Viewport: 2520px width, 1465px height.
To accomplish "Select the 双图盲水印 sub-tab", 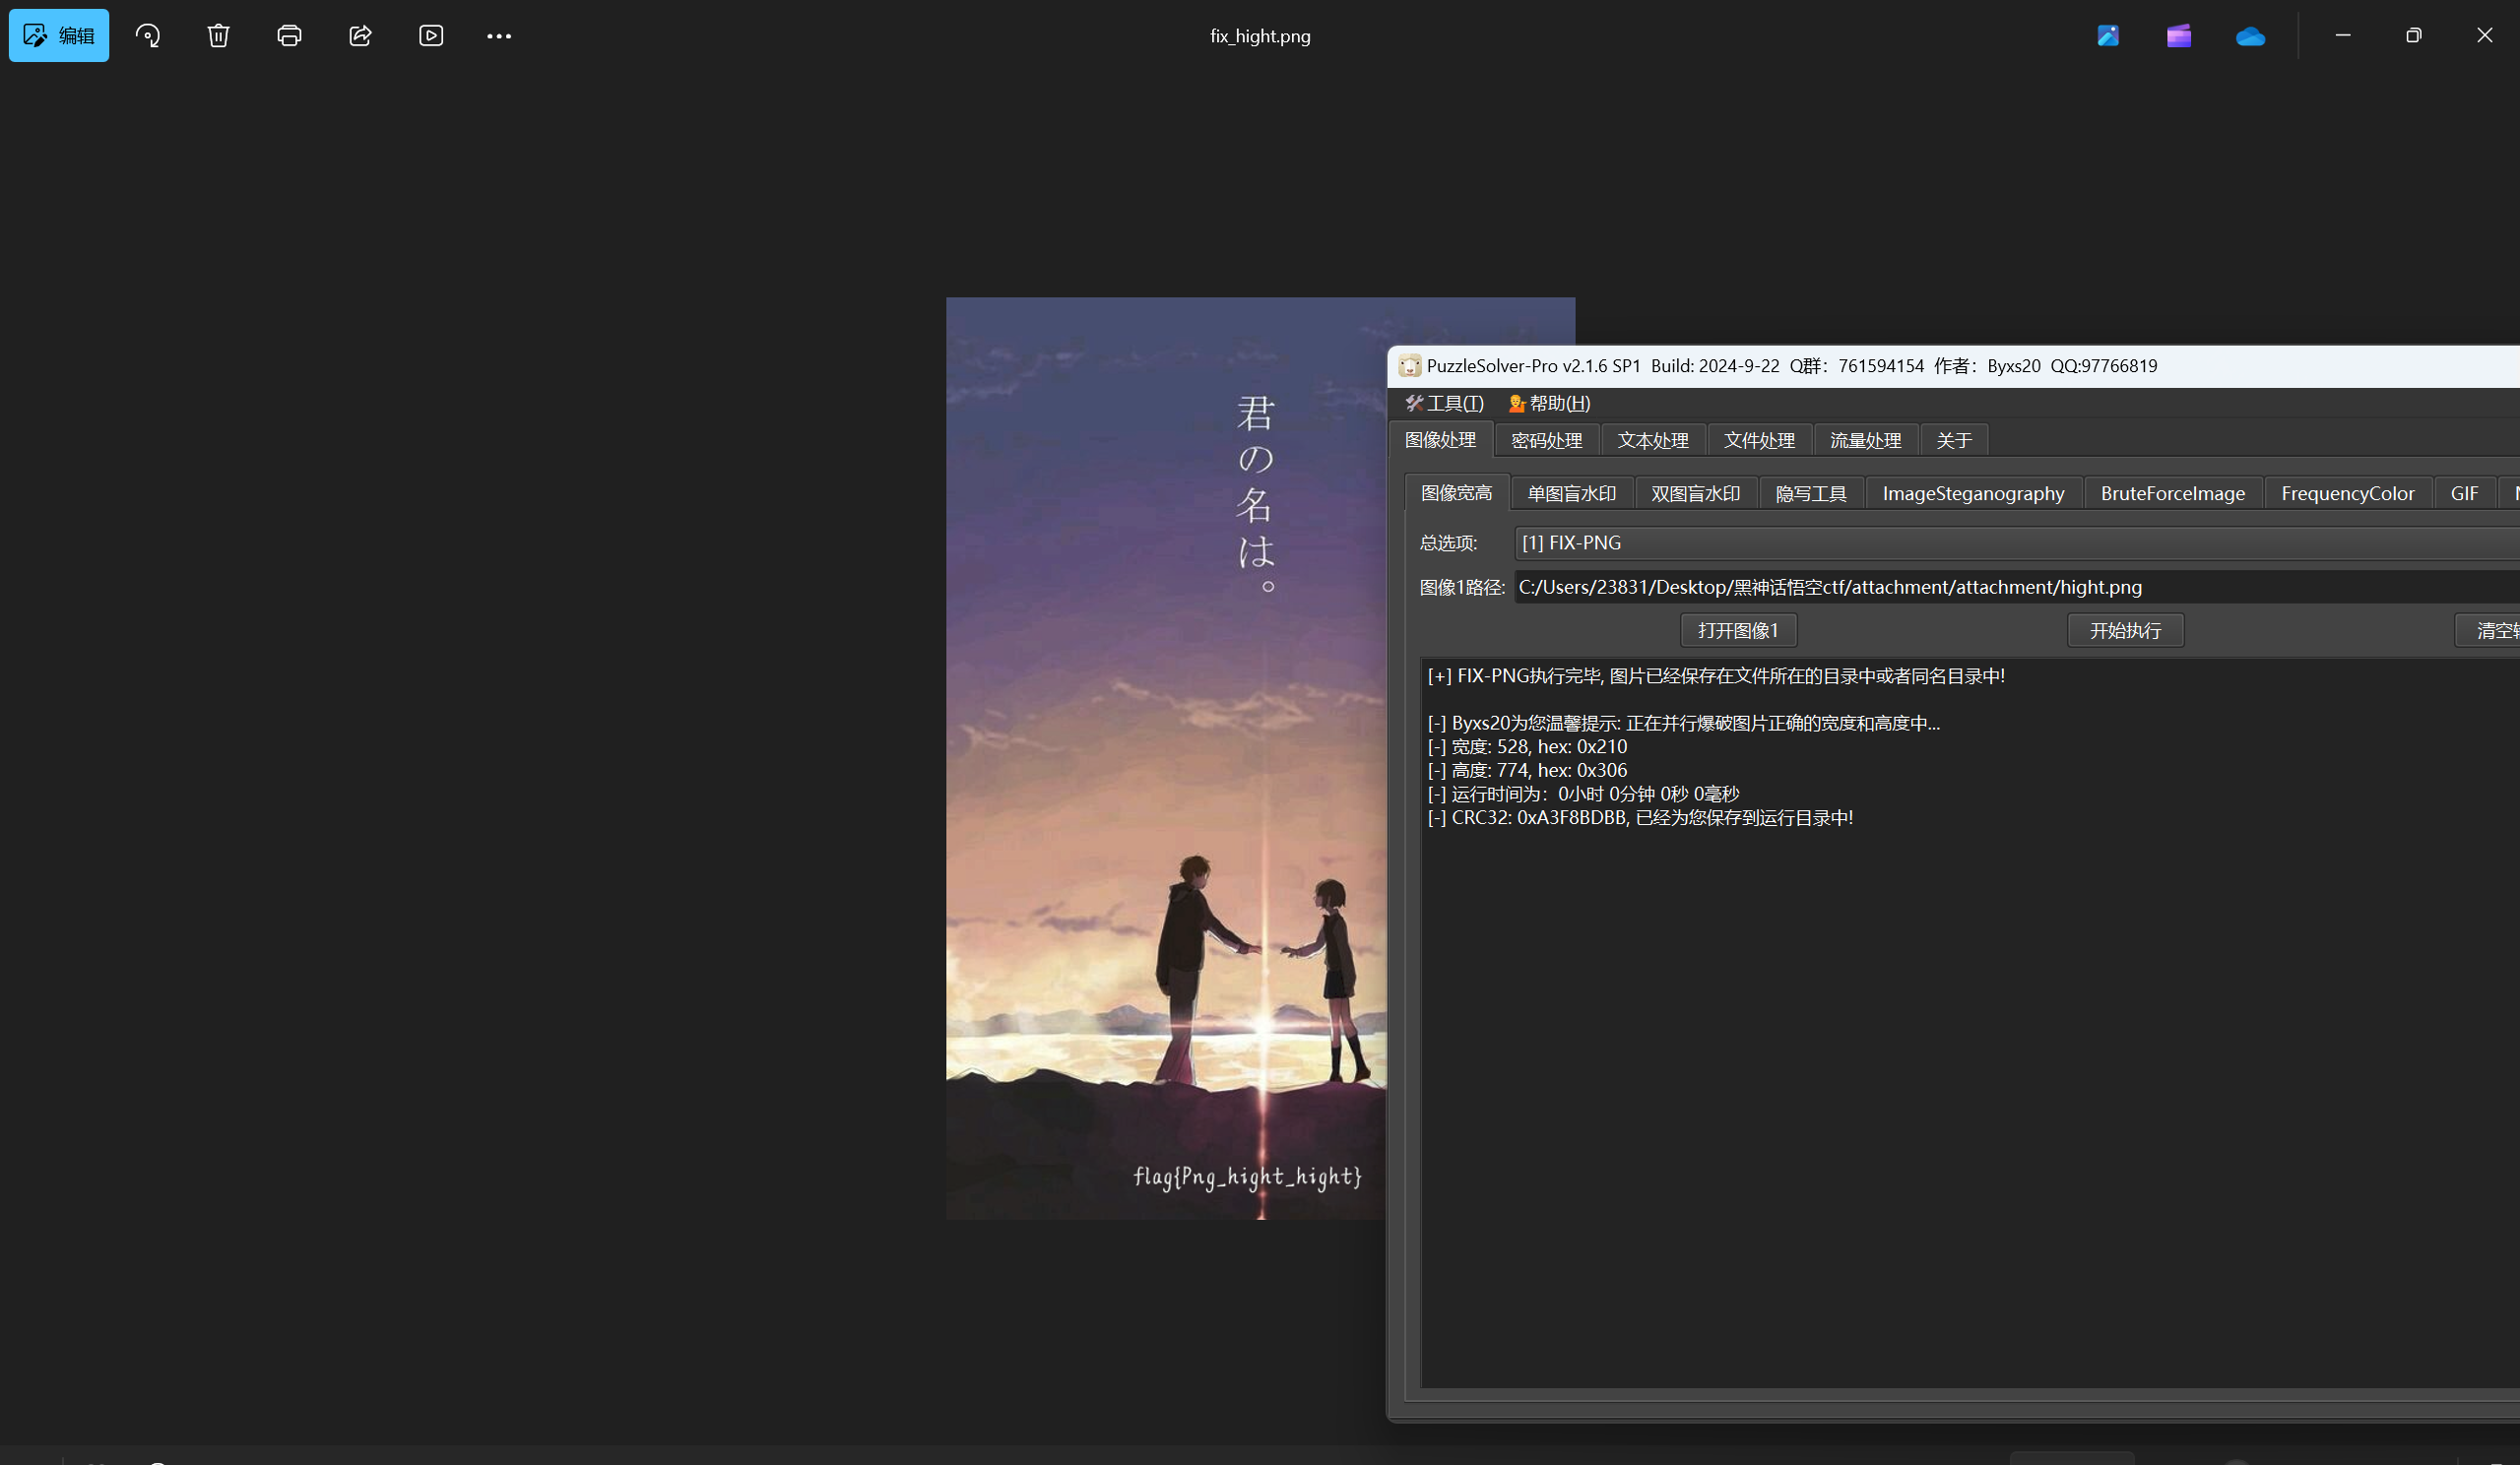I will pos(1696,493).
